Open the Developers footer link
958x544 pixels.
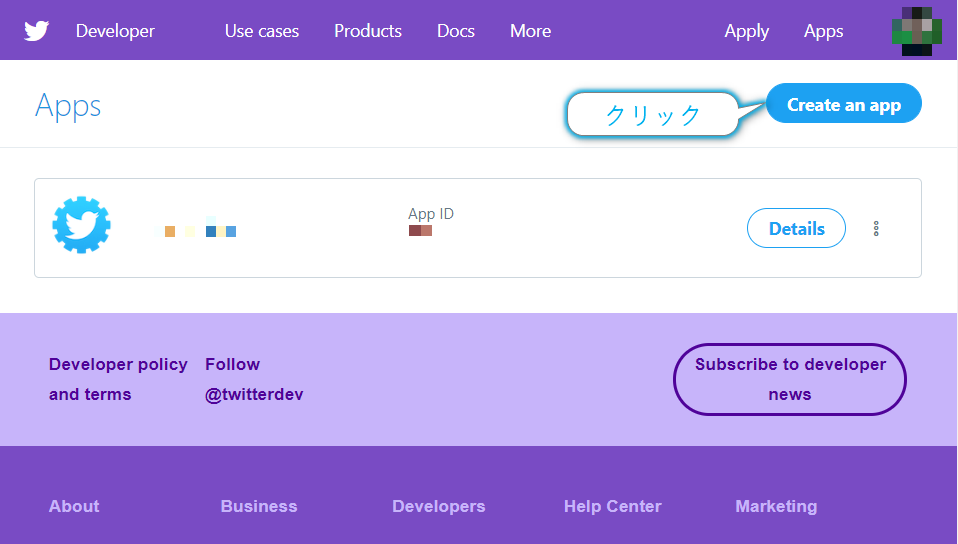tap(439, 506)
